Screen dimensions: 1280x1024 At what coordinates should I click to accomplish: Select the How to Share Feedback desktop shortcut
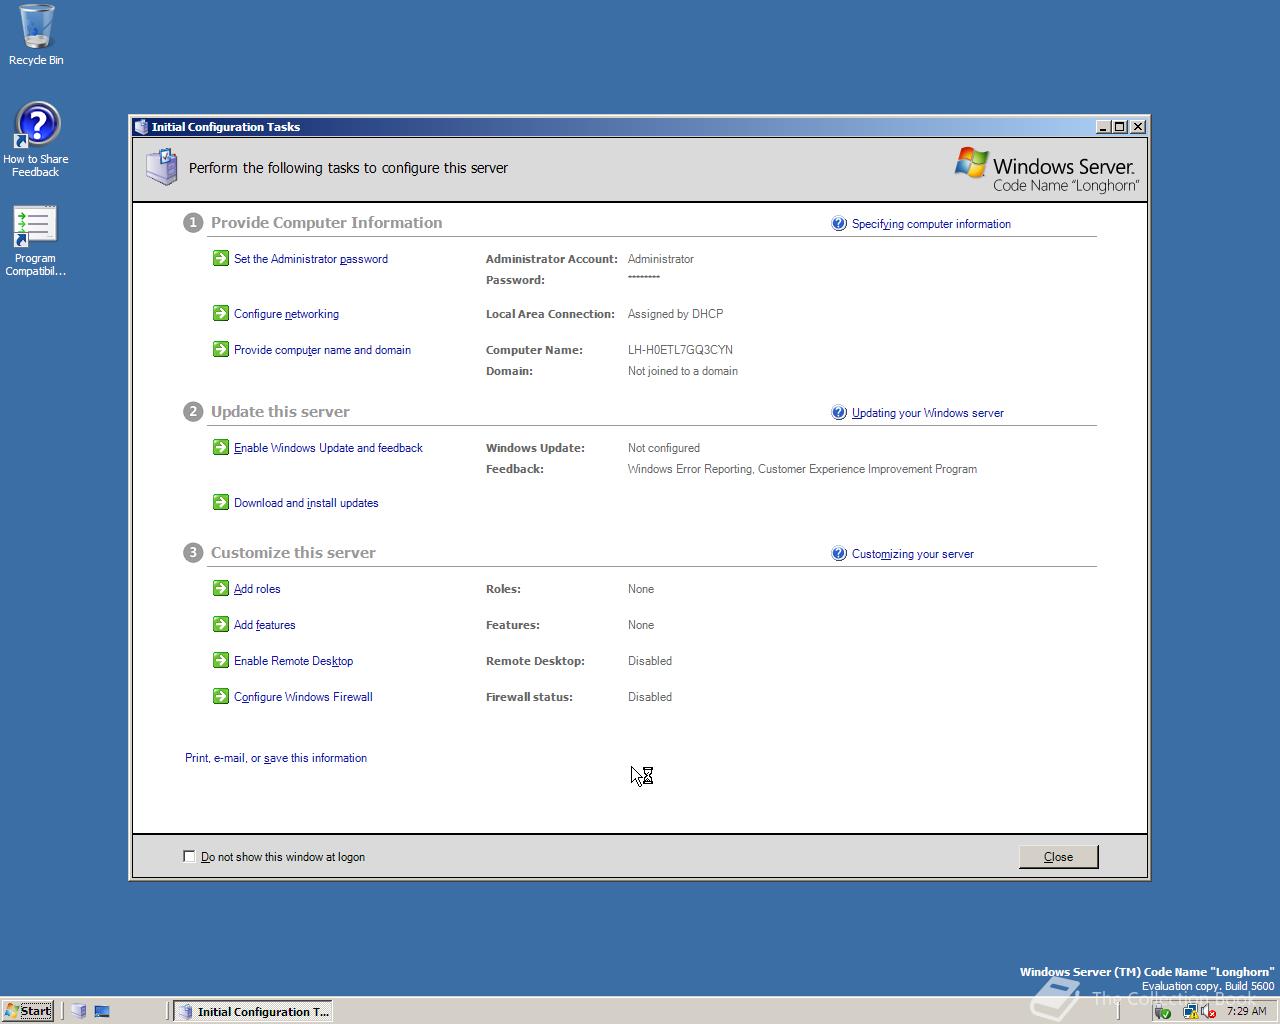(36, 140)
